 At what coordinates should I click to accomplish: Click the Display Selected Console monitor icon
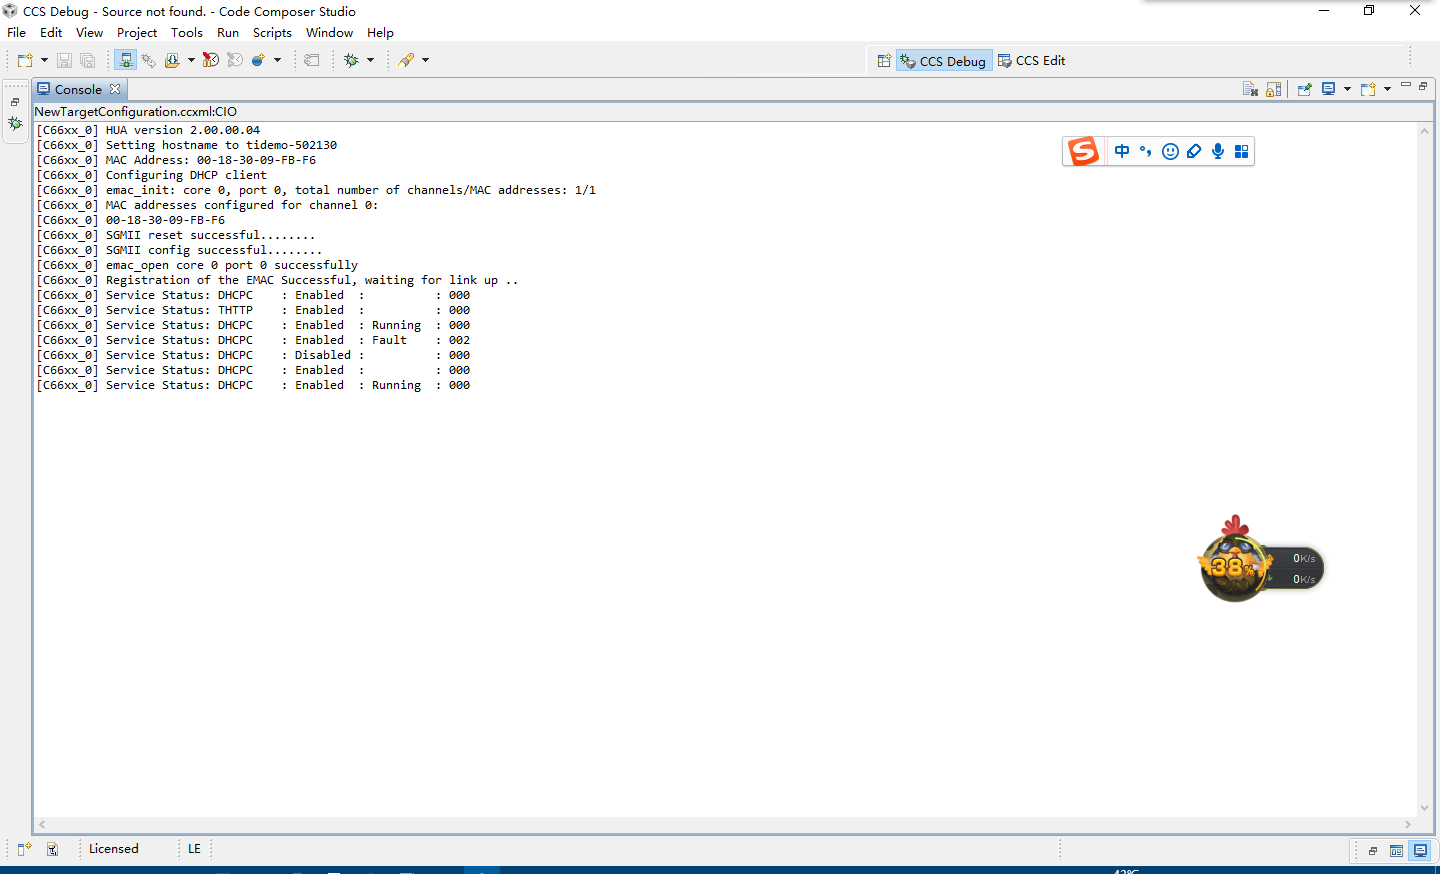pos(1328,89)
